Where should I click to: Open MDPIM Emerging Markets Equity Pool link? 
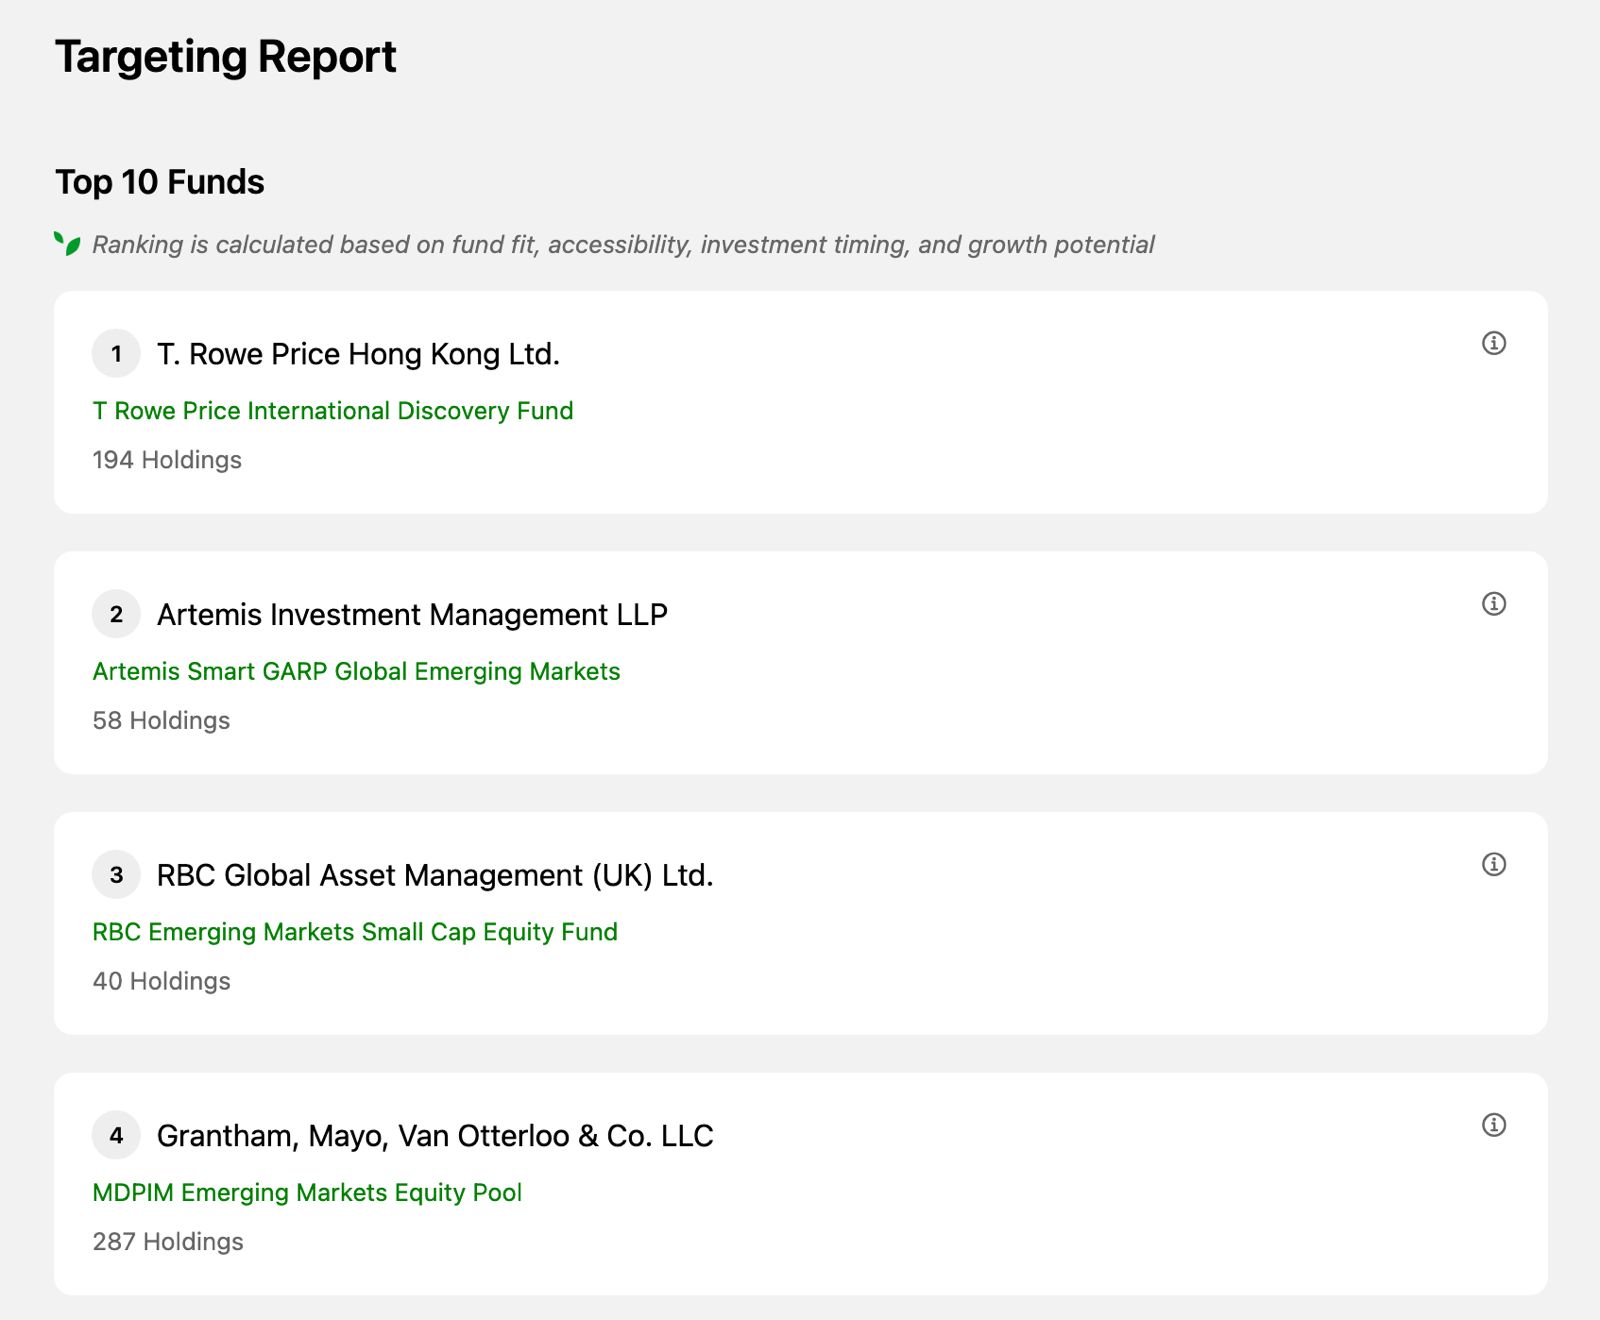point(307,1193)
